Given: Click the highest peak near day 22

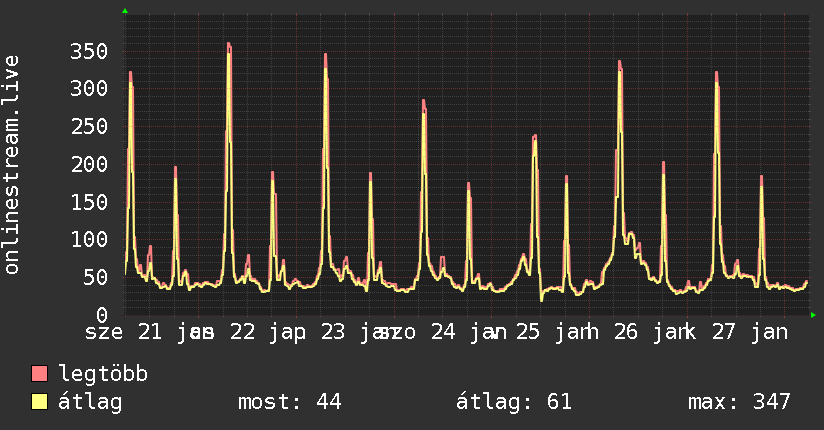Looking at the screenshot, I should (x=229, y=45).
